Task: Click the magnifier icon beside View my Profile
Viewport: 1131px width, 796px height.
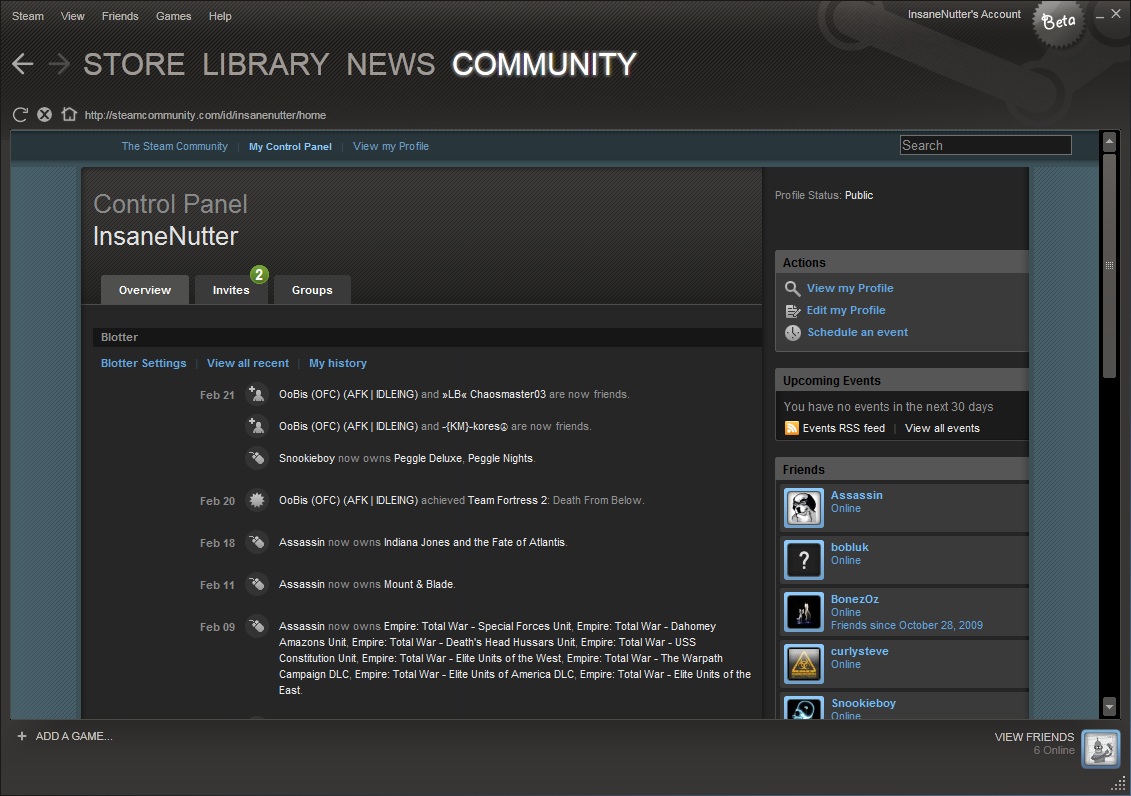Action: click(793, 288)
